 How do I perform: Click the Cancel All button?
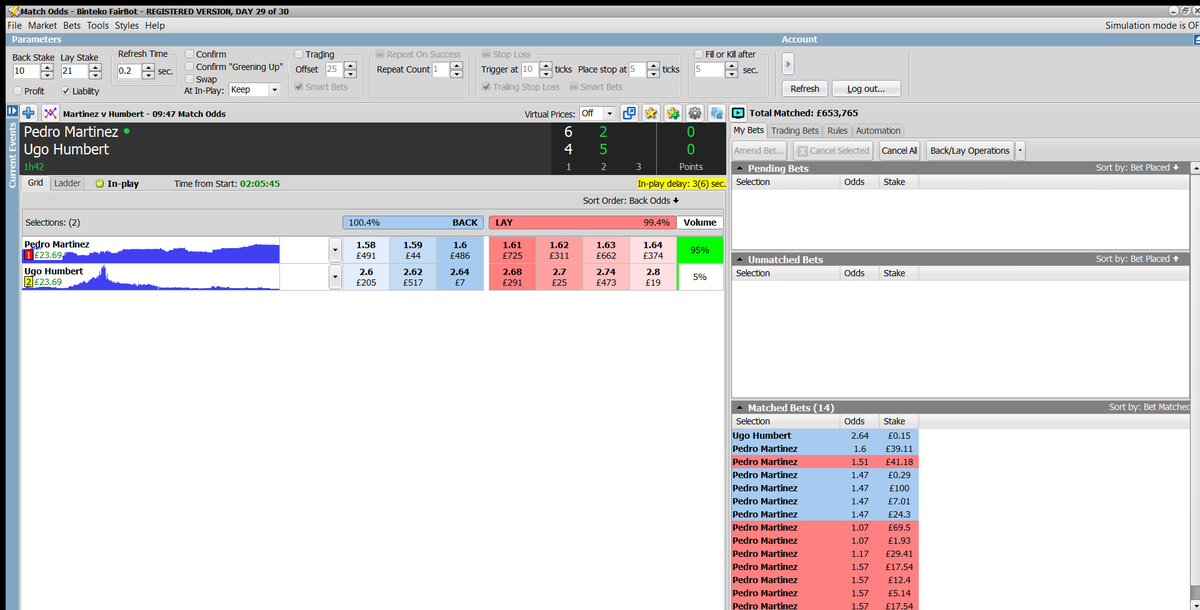(899, 150)
